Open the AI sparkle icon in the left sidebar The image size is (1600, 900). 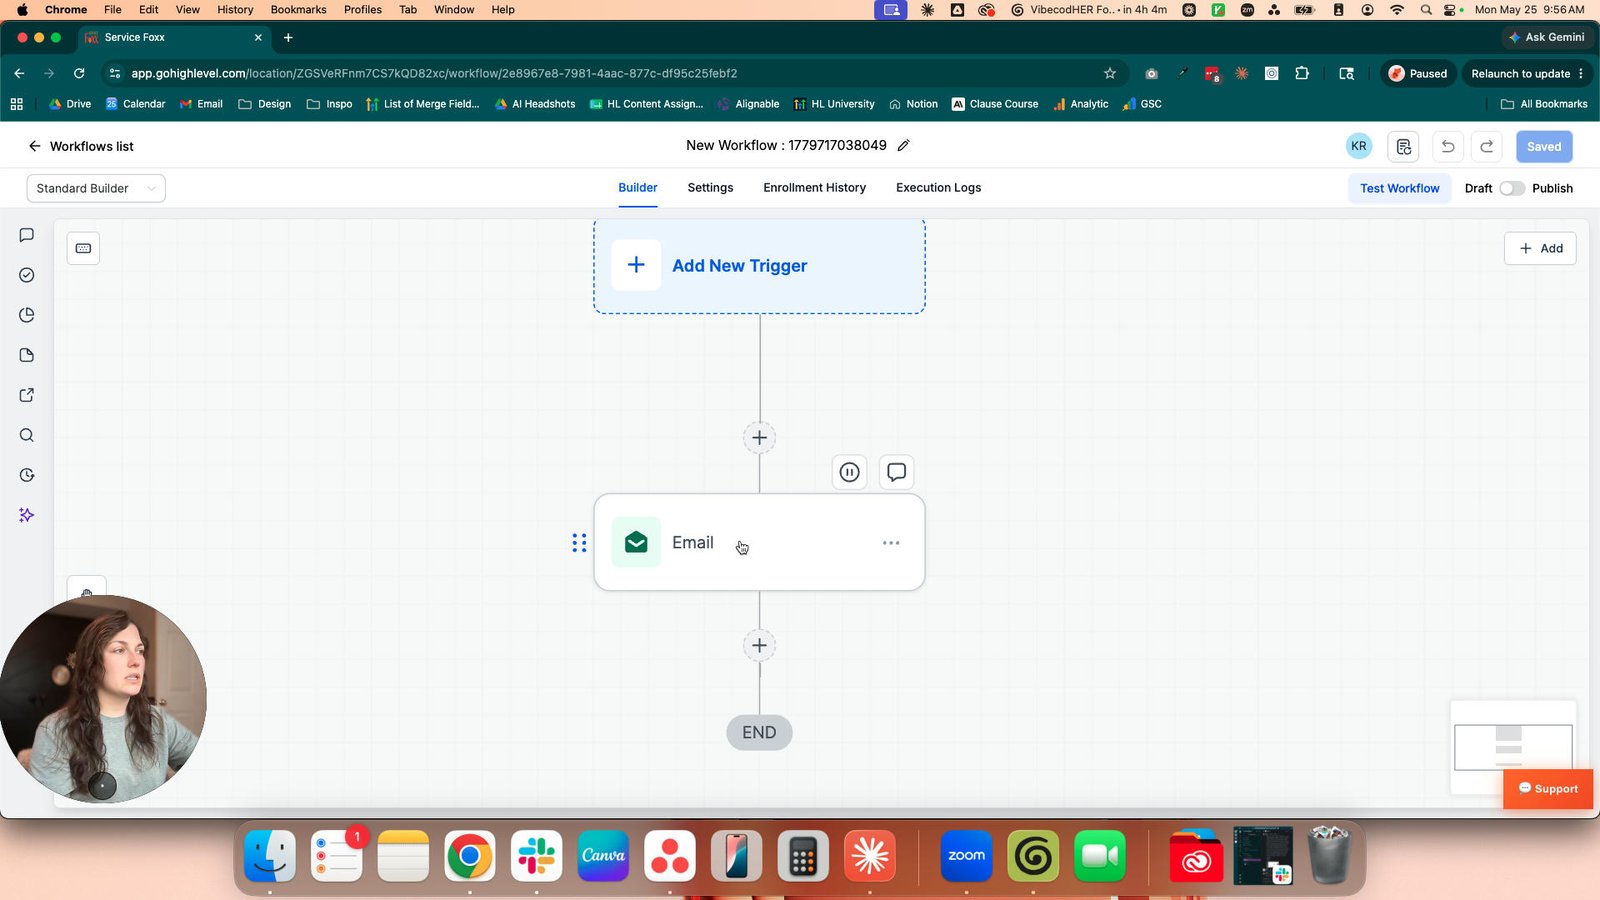point(27,515)
